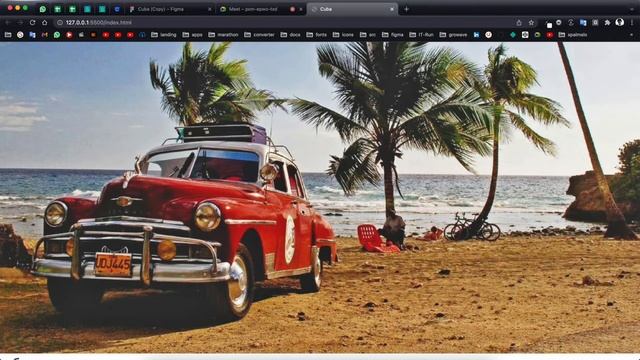Expand the tab search arrow at top right
Image resolution: width=640 pixels, height=360 pixels.
tap(633, 9)
